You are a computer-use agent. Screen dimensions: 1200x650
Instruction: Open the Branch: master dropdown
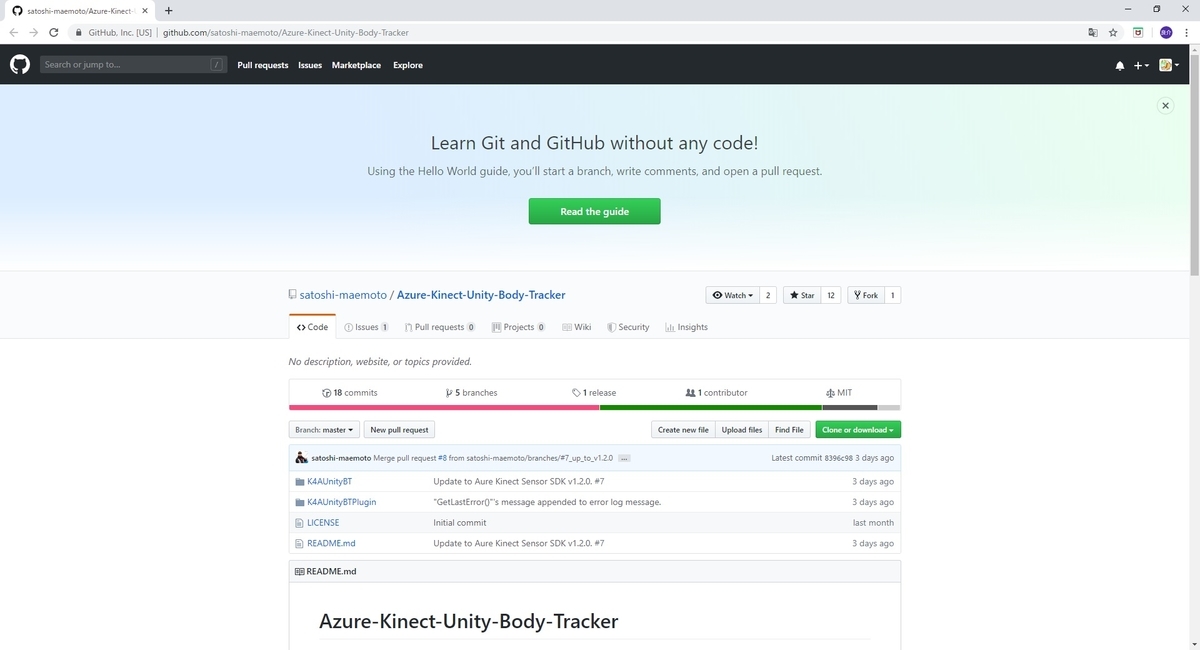pos(323,430)
